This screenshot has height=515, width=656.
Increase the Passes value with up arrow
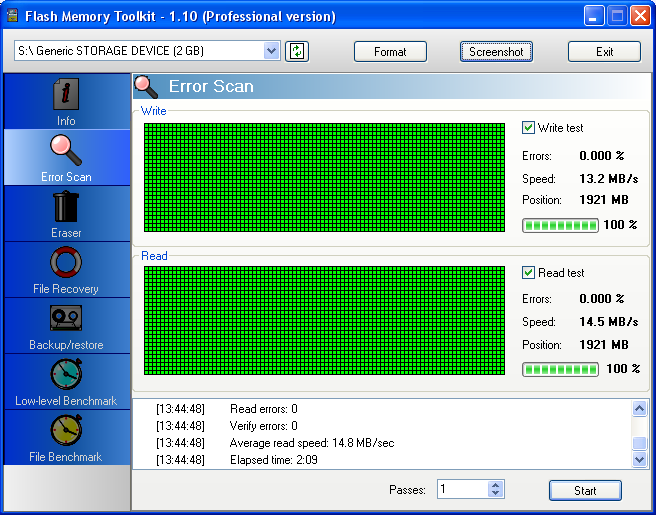pyautogui.click(x=495, y=485)
